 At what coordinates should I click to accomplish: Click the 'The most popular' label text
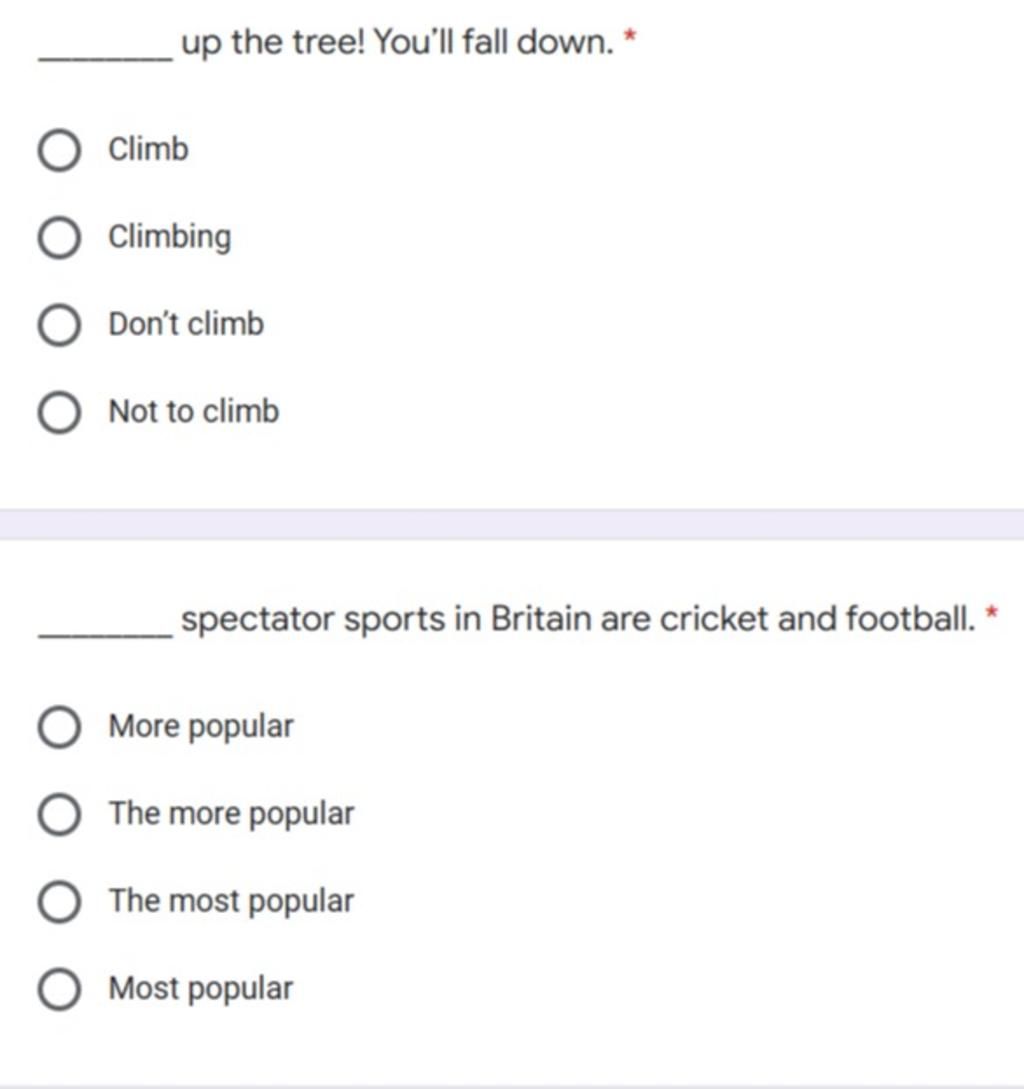click(x=231, y=901)
